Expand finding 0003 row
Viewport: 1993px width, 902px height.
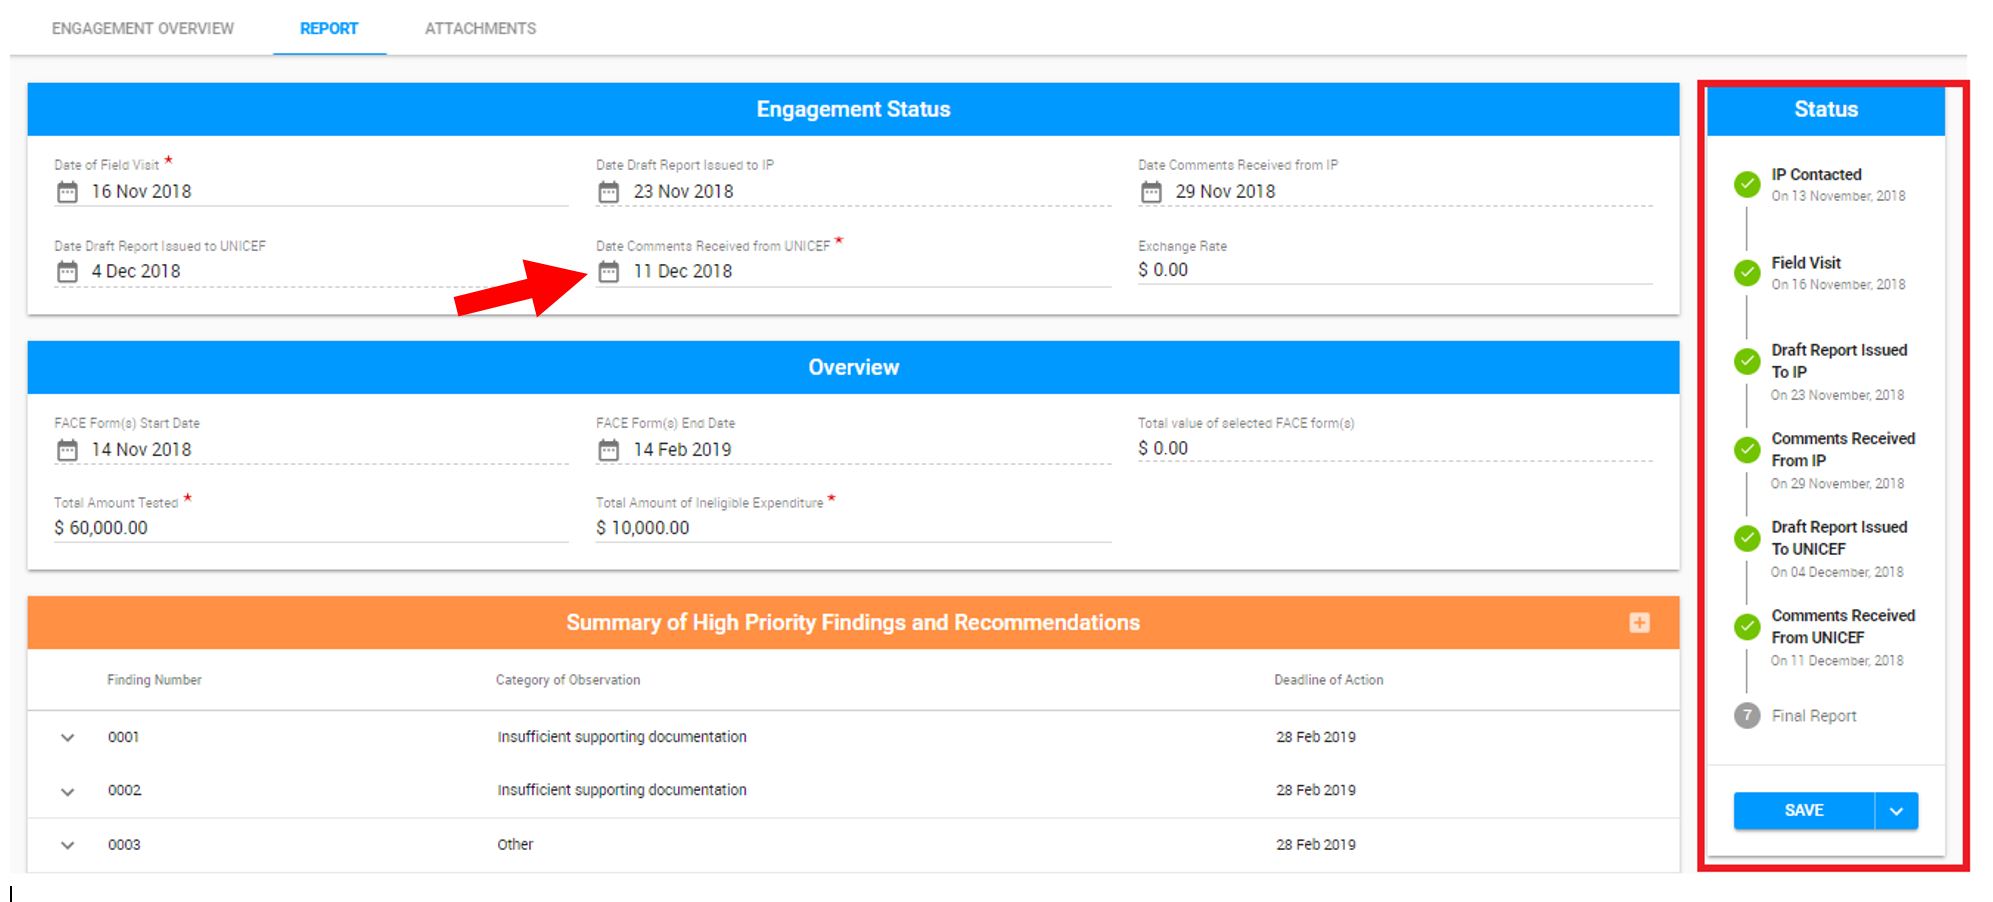tap(67, 845)
